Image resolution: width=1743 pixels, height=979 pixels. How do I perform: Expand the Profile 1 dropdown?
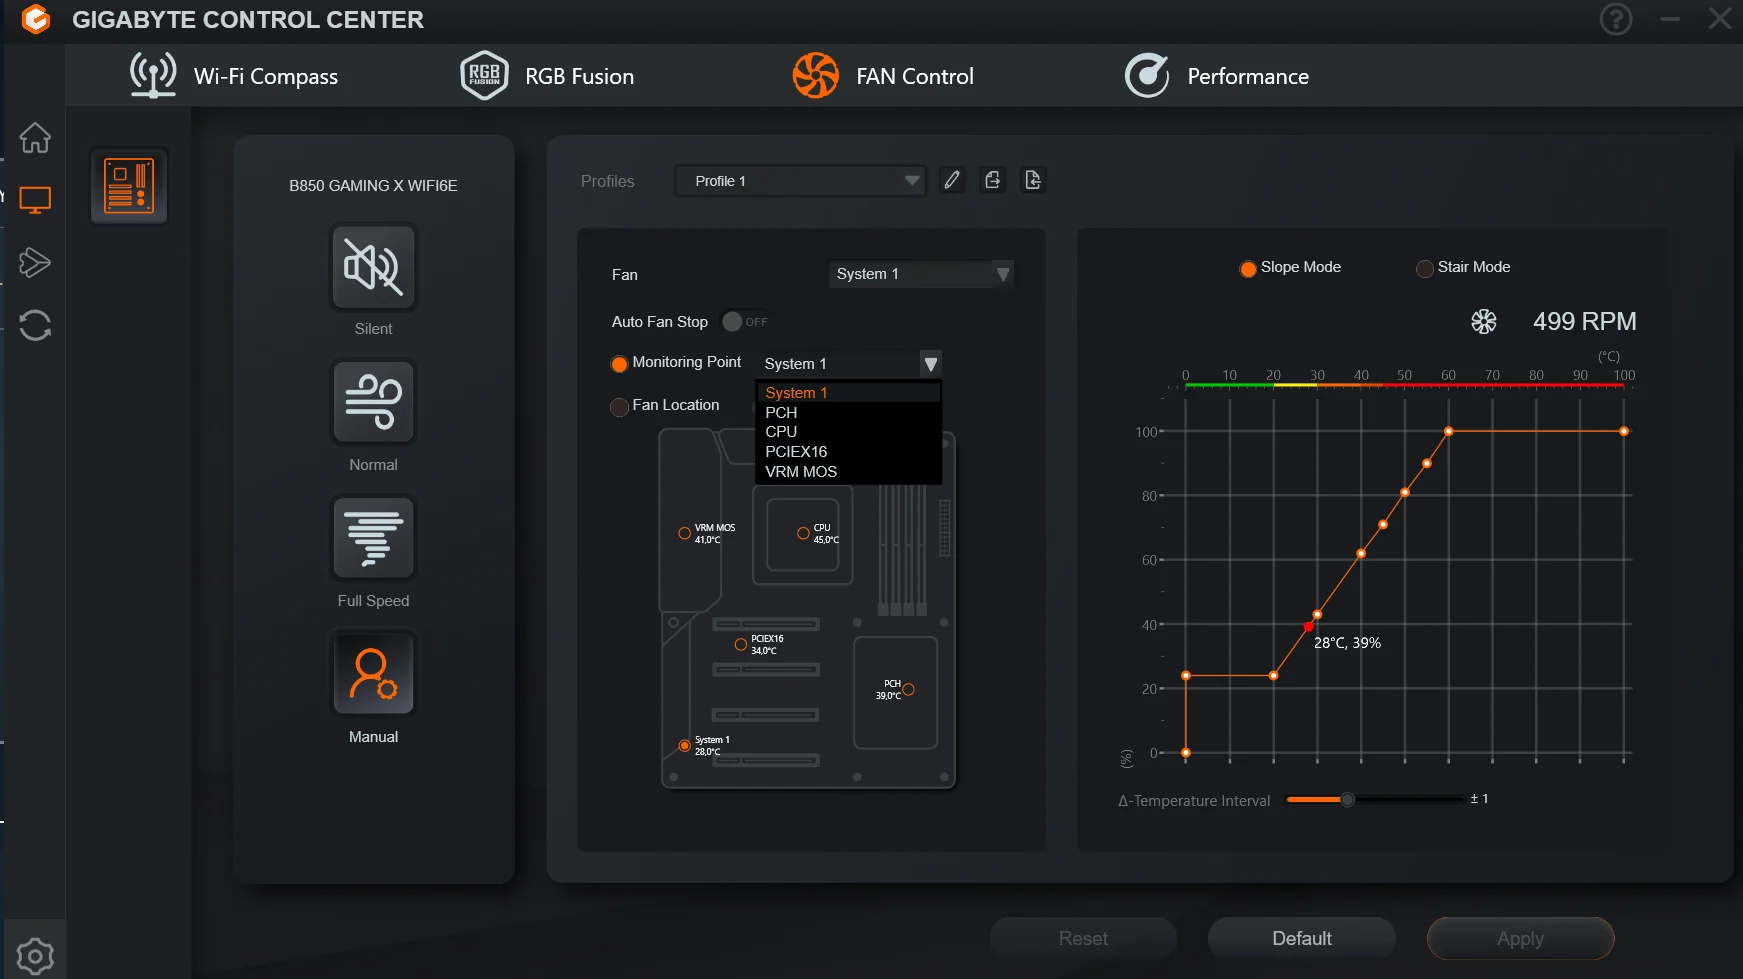point(800,181)
